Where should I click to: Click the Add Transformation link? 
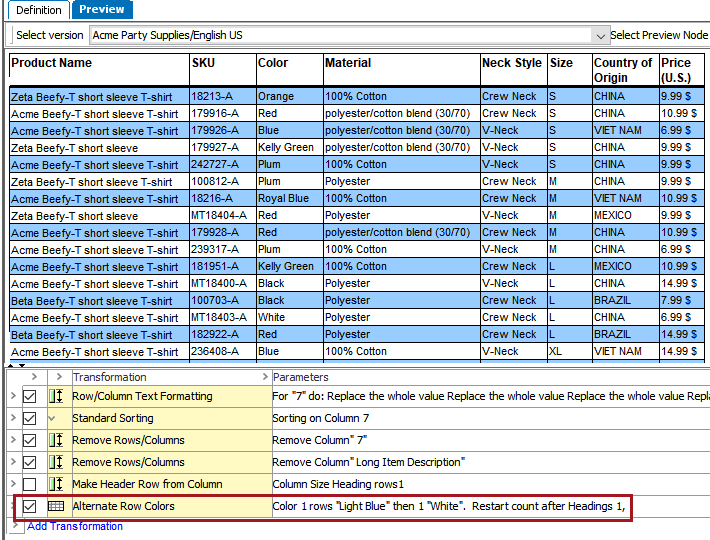pos(75,526)
